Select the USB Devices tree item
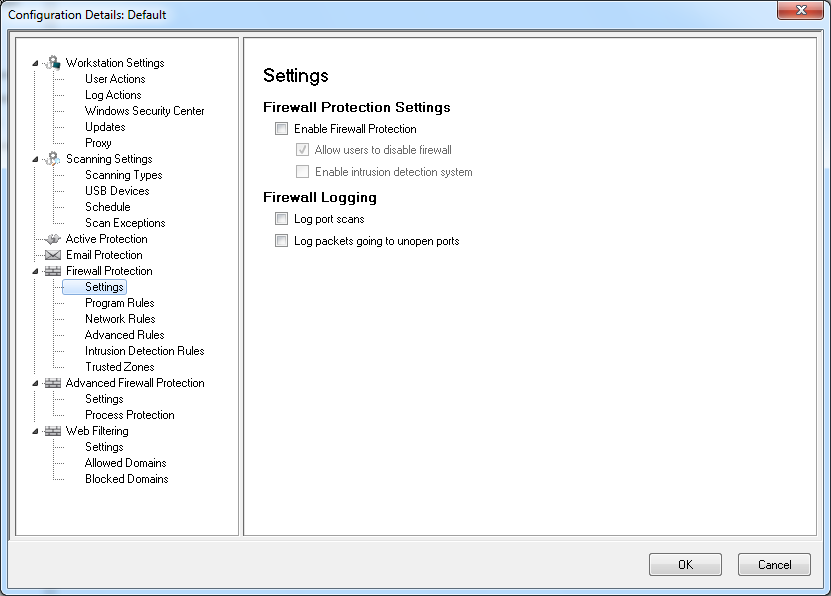 pos(117,191)
